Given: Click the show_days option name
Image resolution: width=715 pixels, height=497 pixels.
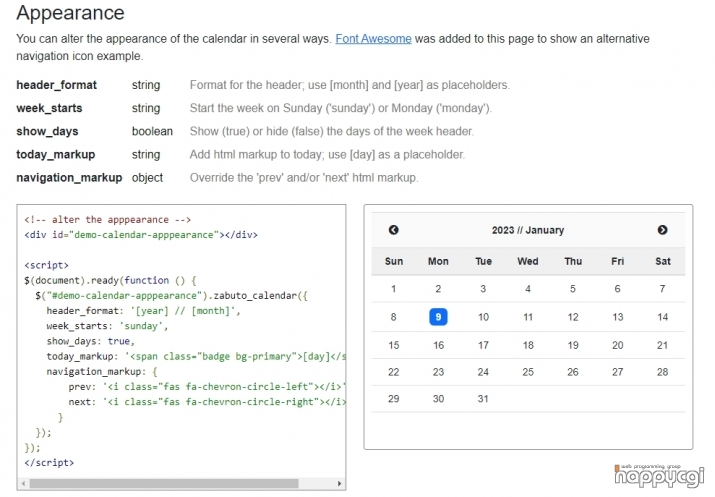Looking at the screenshot, I should click(47, 131).
